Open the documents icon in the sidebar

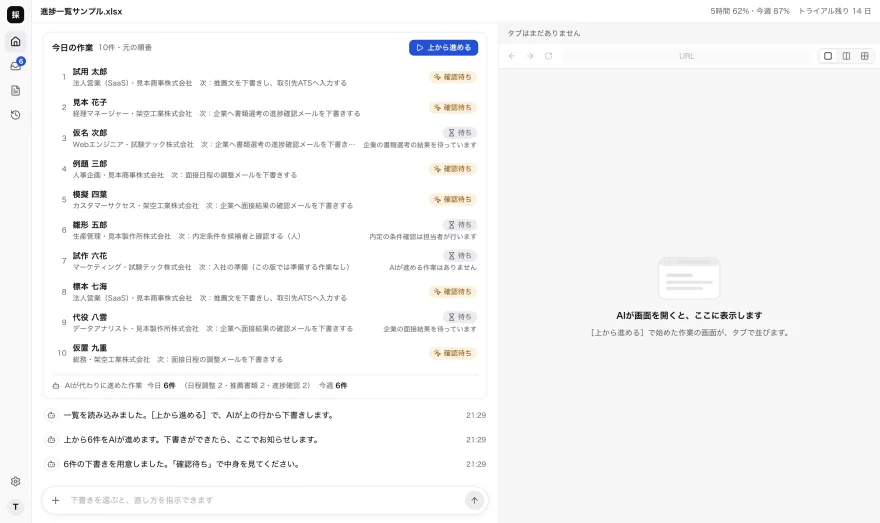pos(16,90)
